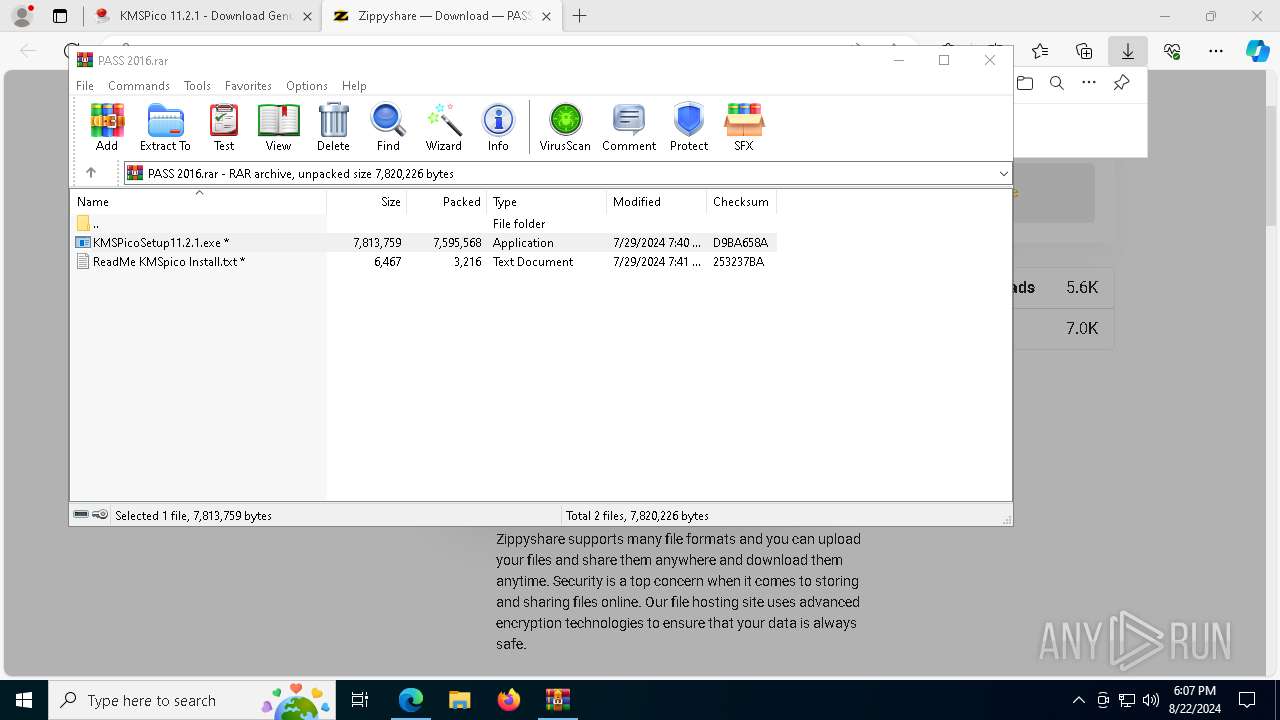Screen dimensions: 1280x720
Task: Switch to Zippyshare Download browser tab
Action: [x=442, y=16]
